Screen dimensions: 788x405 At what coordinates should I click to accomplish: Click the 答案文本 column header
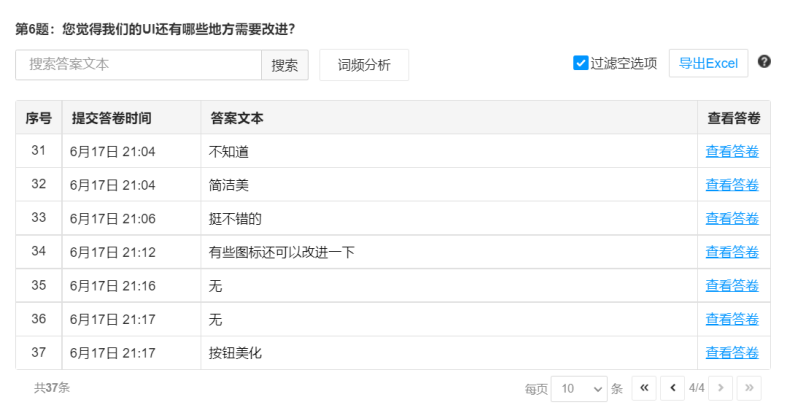tap(237, 118)
